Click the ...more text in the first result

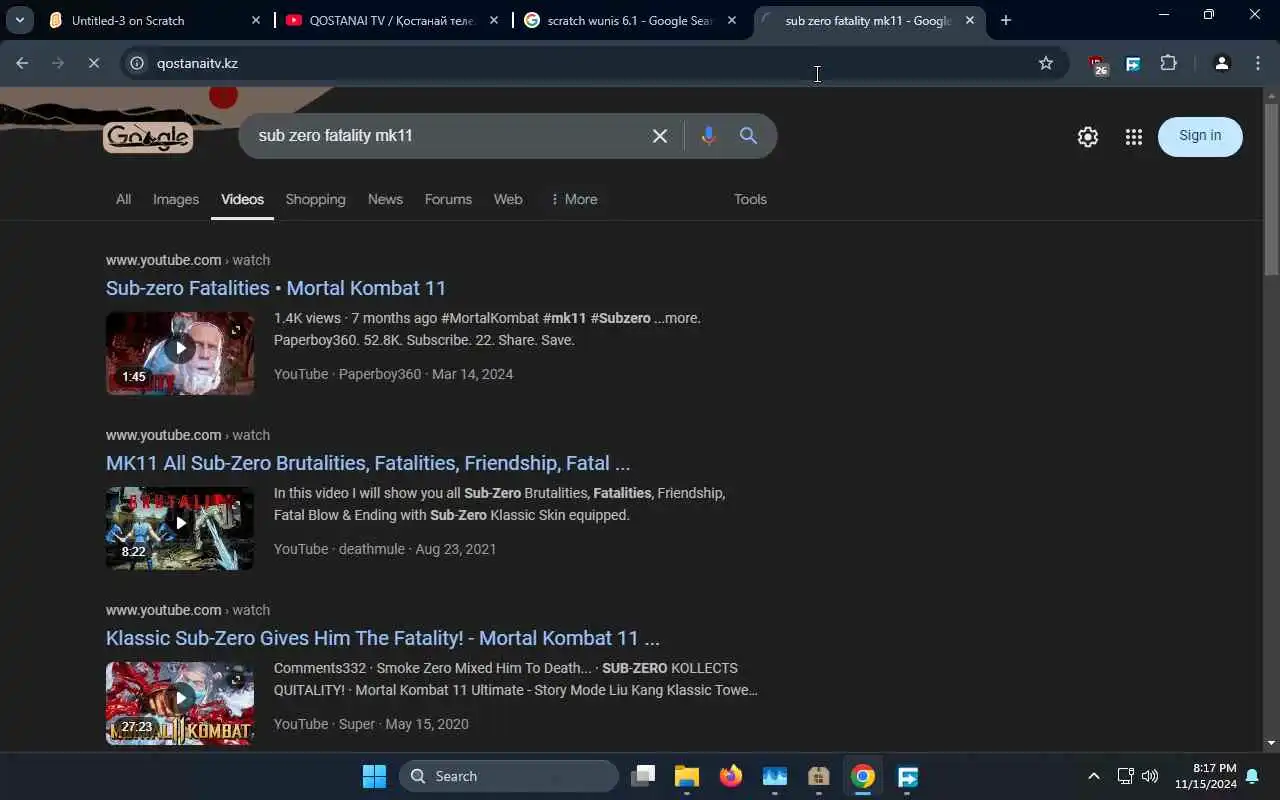pyautogui.click(x=677, y=318)
